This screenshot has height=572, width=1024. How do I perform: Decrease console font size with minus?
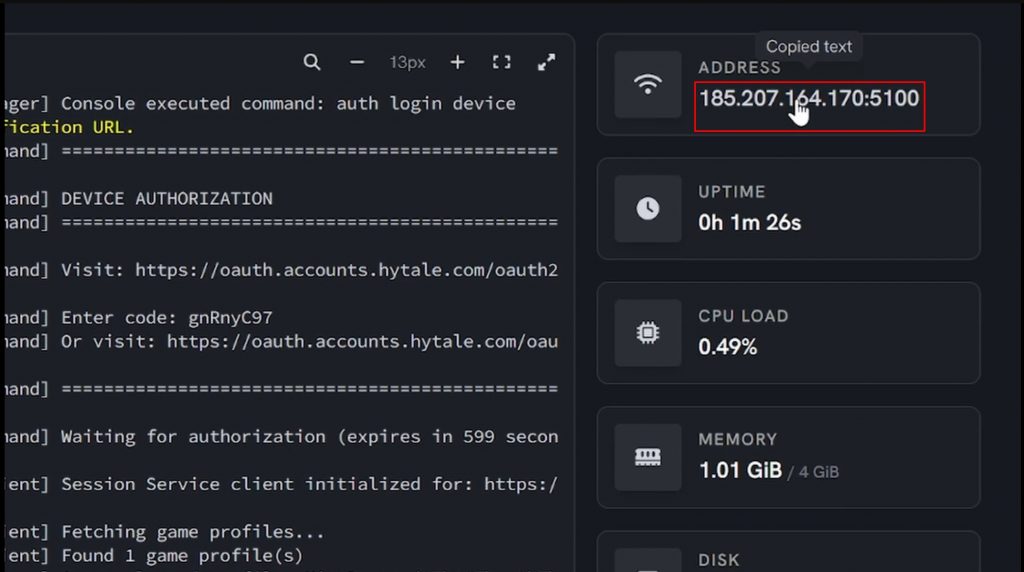pos(357,62)
